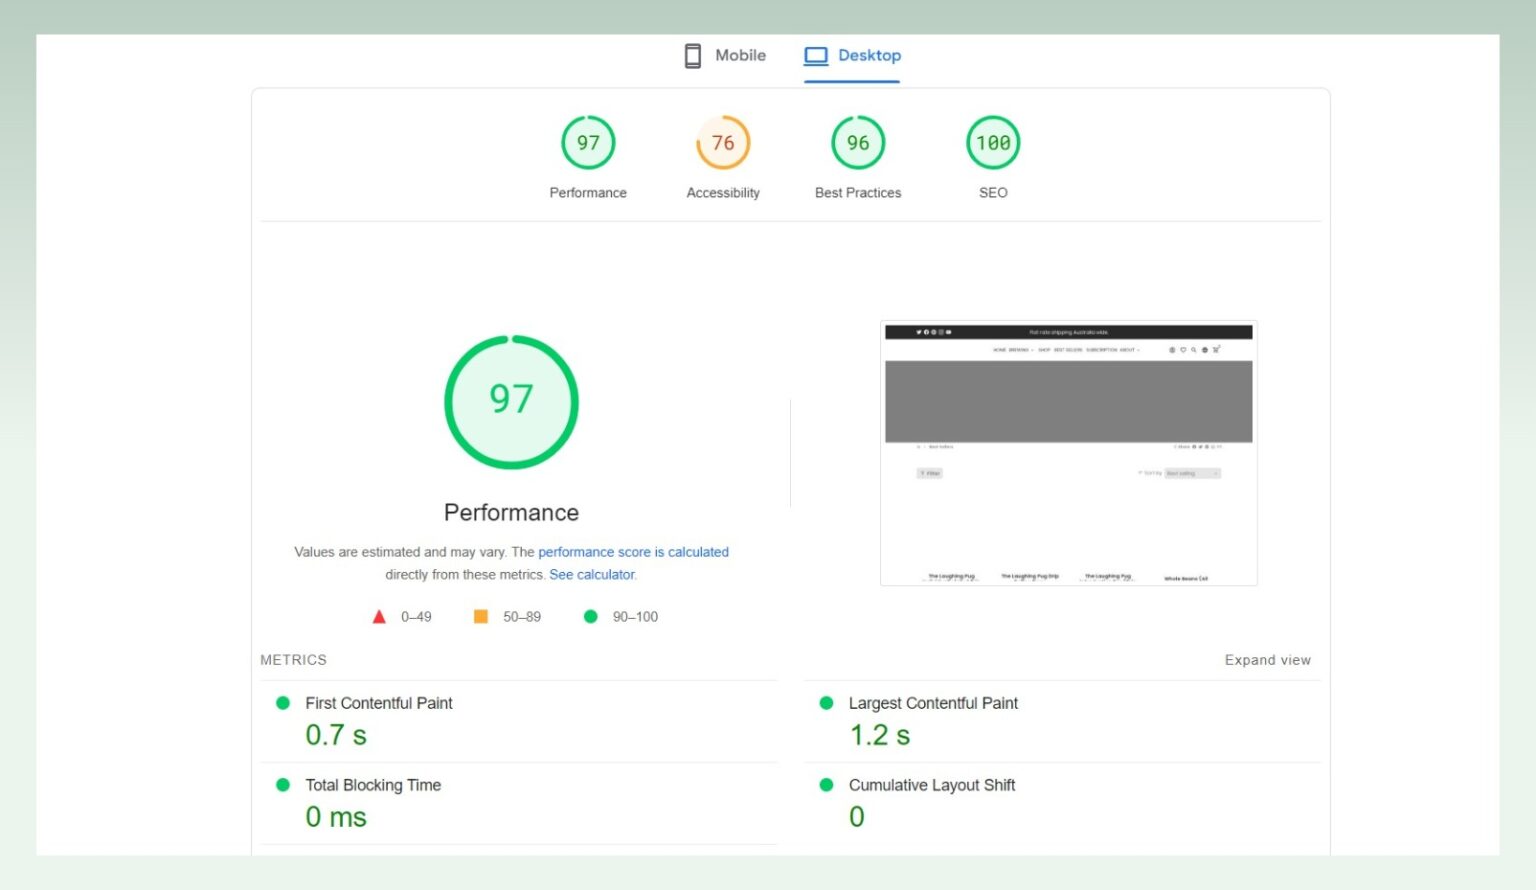Click the SEO category label
The height and width of the screenshot is (890, 1536).
click(993, 193)
